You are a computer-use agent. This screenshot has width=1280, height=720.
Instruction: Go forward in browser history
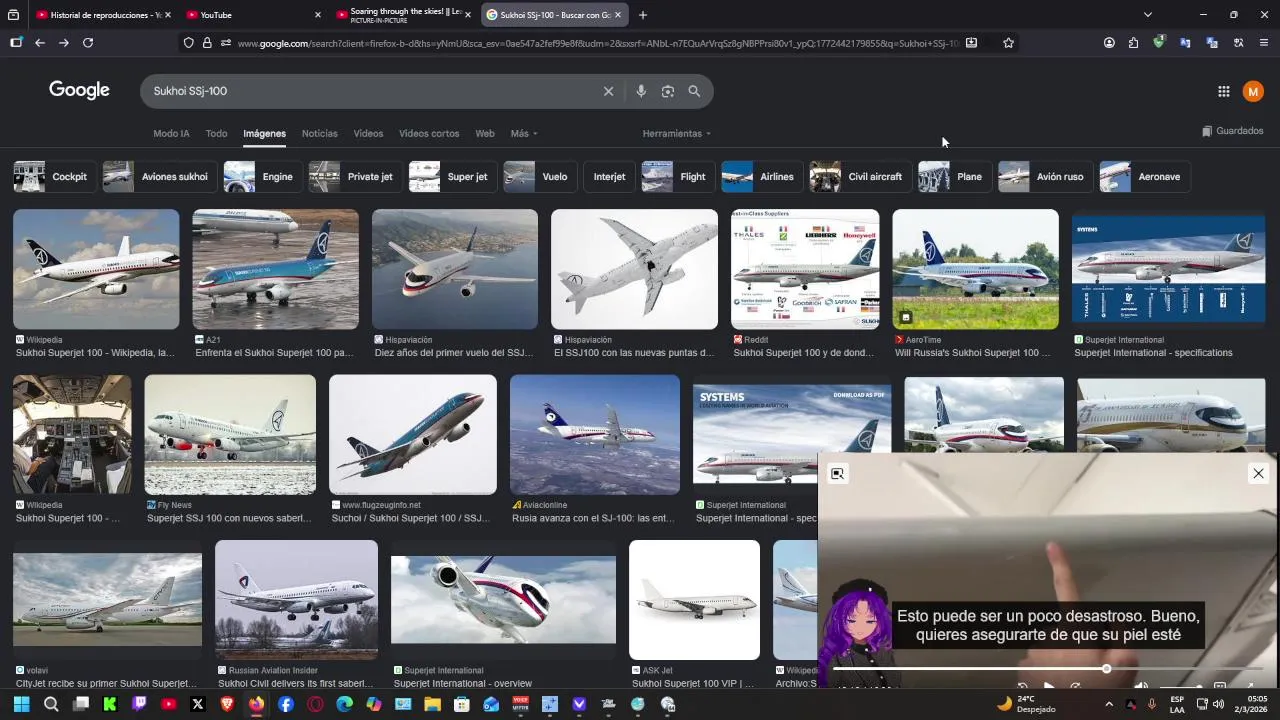(64, 43)
